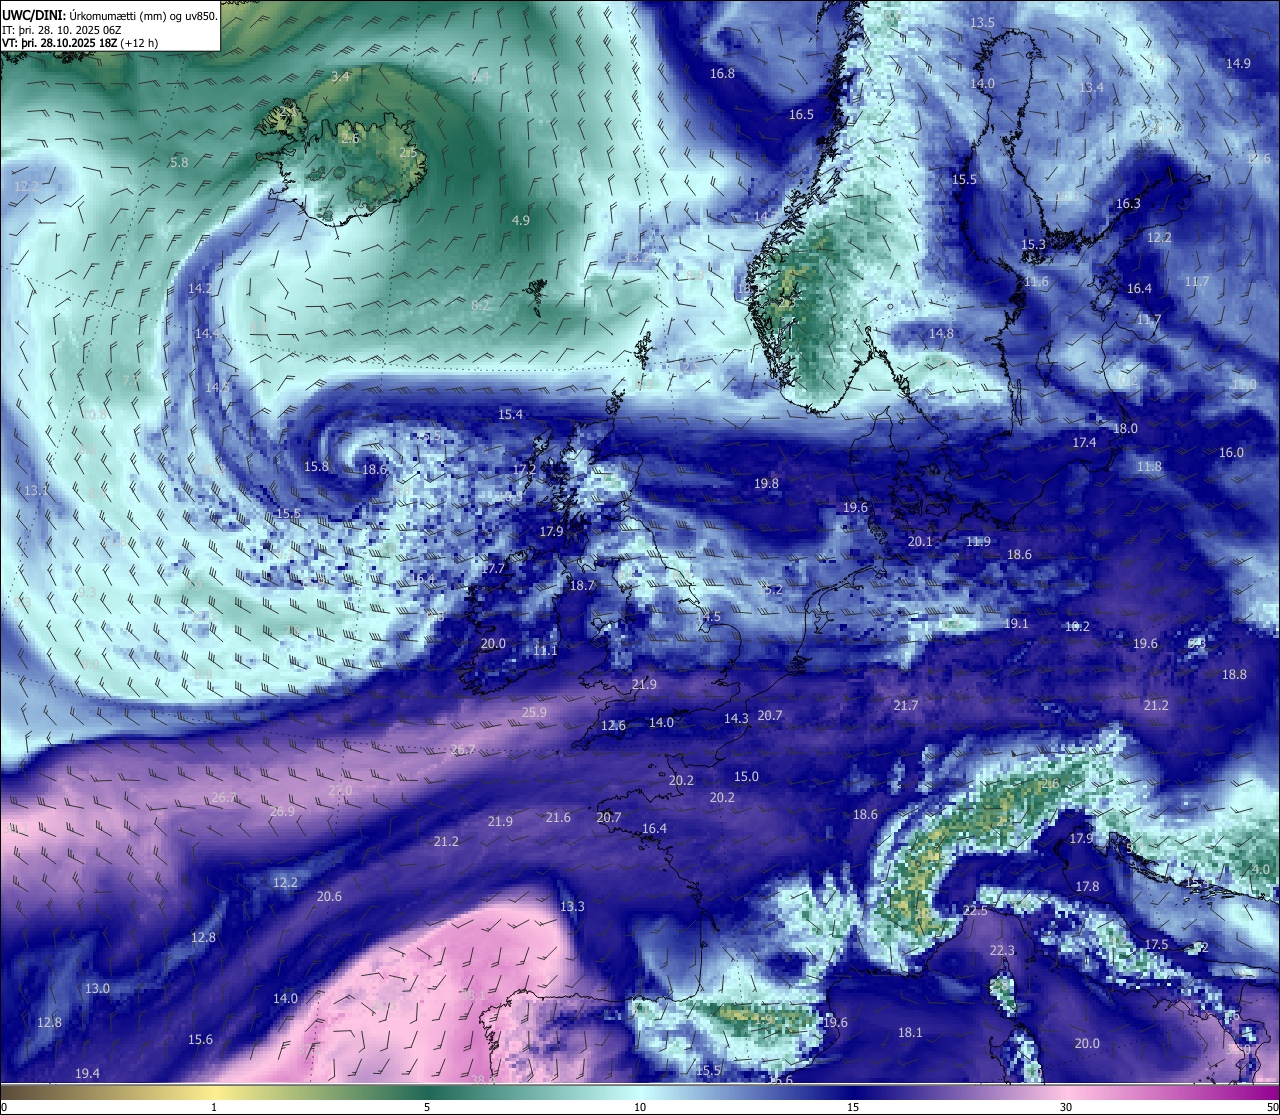
Task: Click the 22.5 value near the Riviera
Action: 975,912
